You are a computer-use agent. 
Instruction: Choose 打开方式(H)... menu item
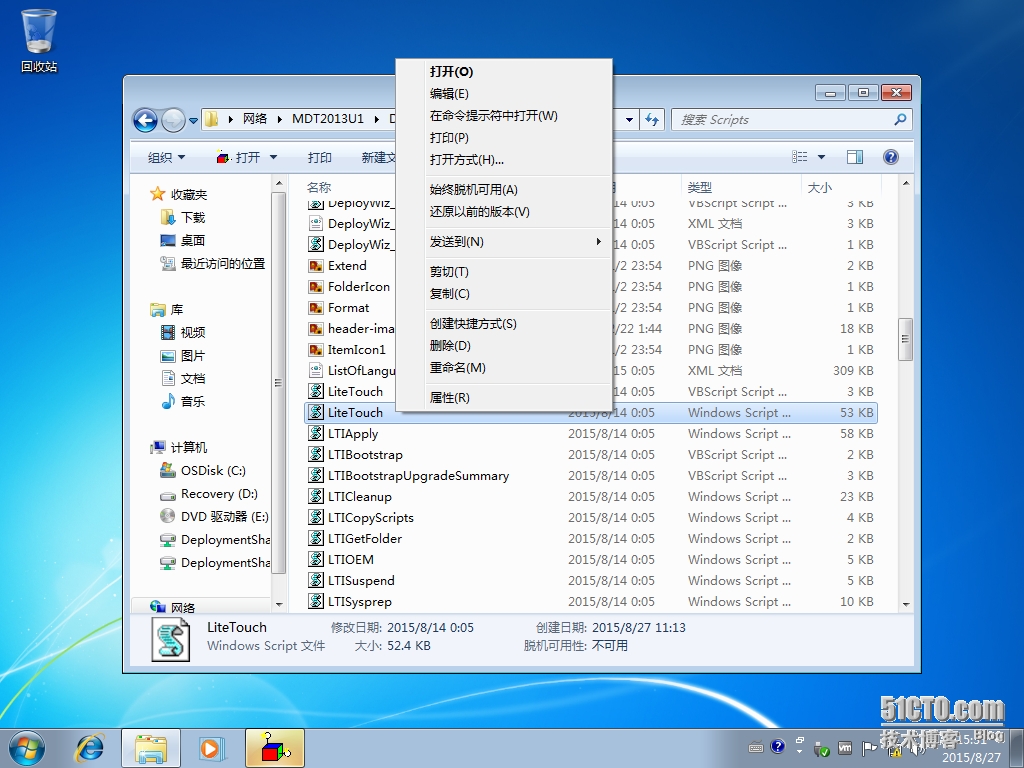click(x=504, y=160)
